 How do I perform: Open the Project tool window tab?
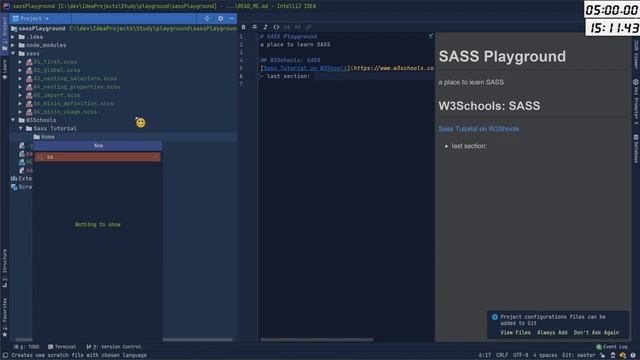tap(4, 33)
